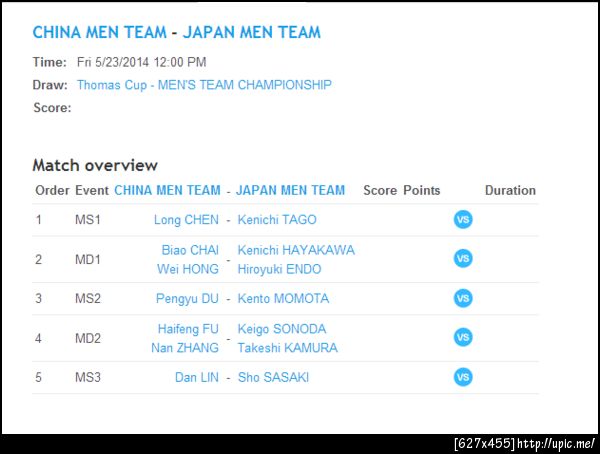Click the VS icon for Long CHEN match
The image size is (600, 454).
(463, 220)
